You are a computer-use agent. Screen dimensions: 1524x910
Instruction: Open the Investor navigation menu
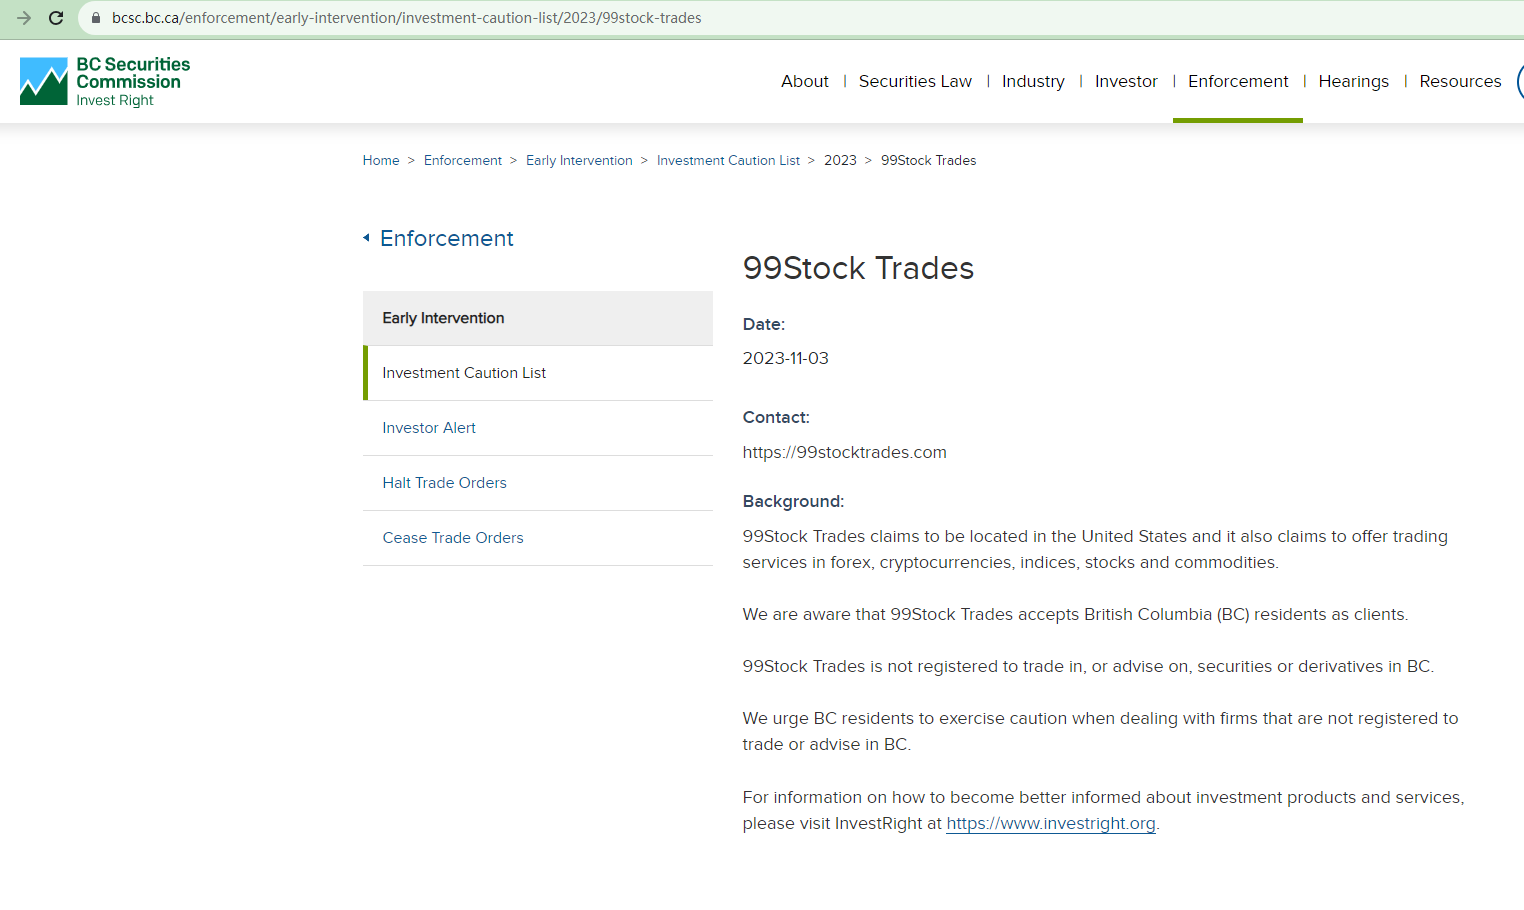click(x=1125, y=81)
